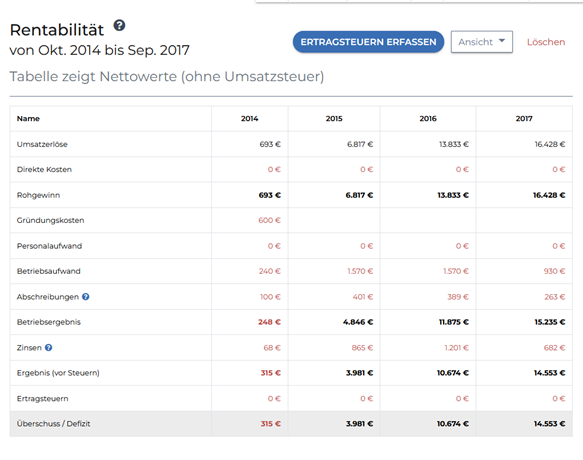The height and width of the screenshot is (460, 583).
Task: Select the Betriebsaufwand 2014 value 240 €
Action: 270,271
